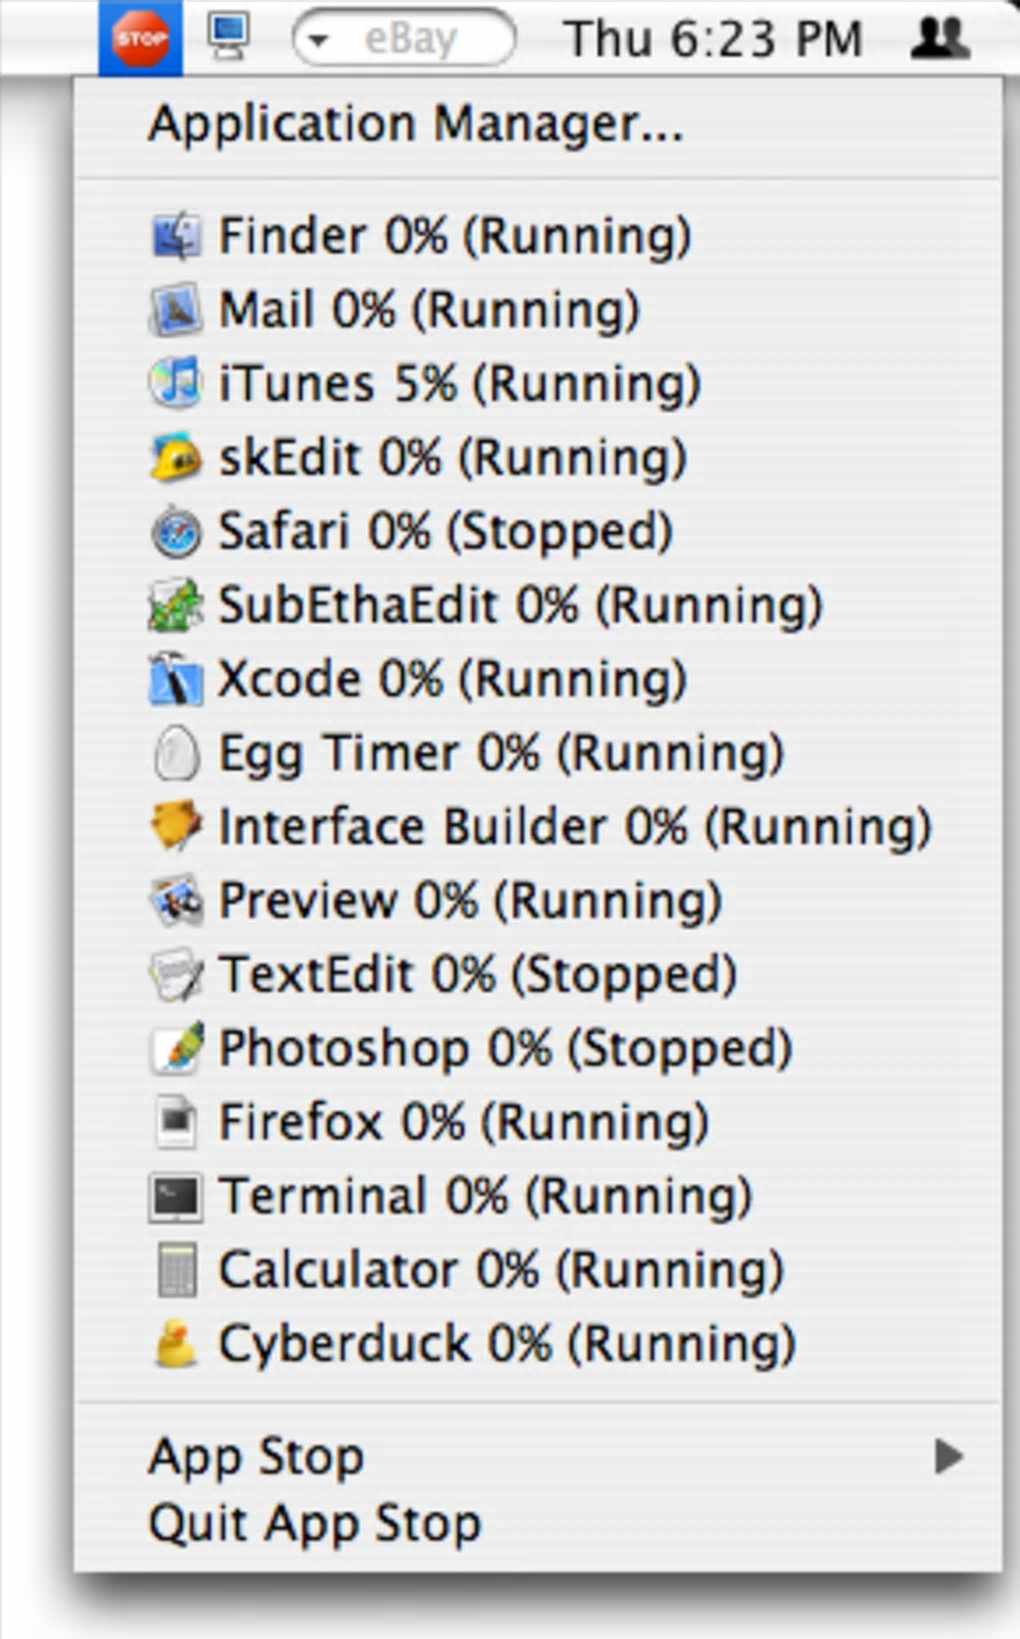This screenshot has width=1020, height=1639.
Task: Click the eBay search input field
Action: click(420, 40)
